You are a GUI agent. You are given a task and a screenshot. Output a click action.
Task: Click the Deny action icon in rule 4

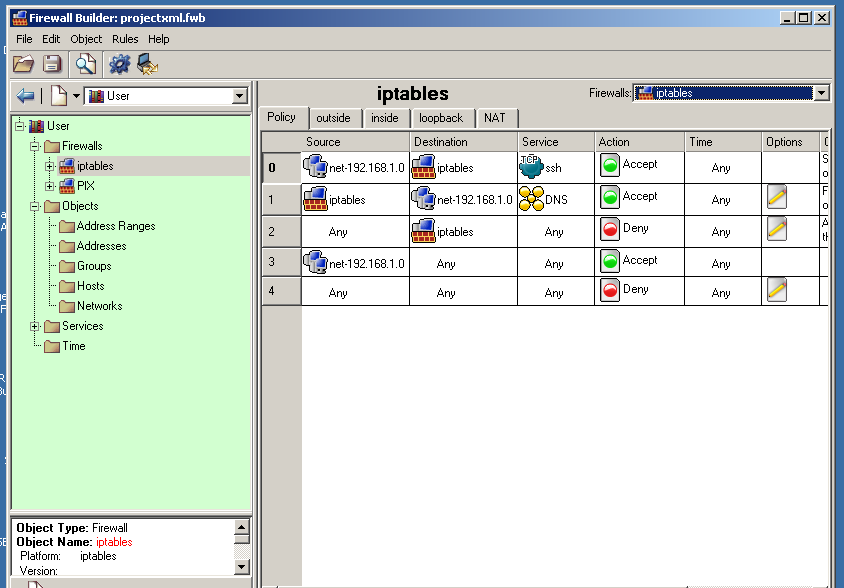click(610, 291)
